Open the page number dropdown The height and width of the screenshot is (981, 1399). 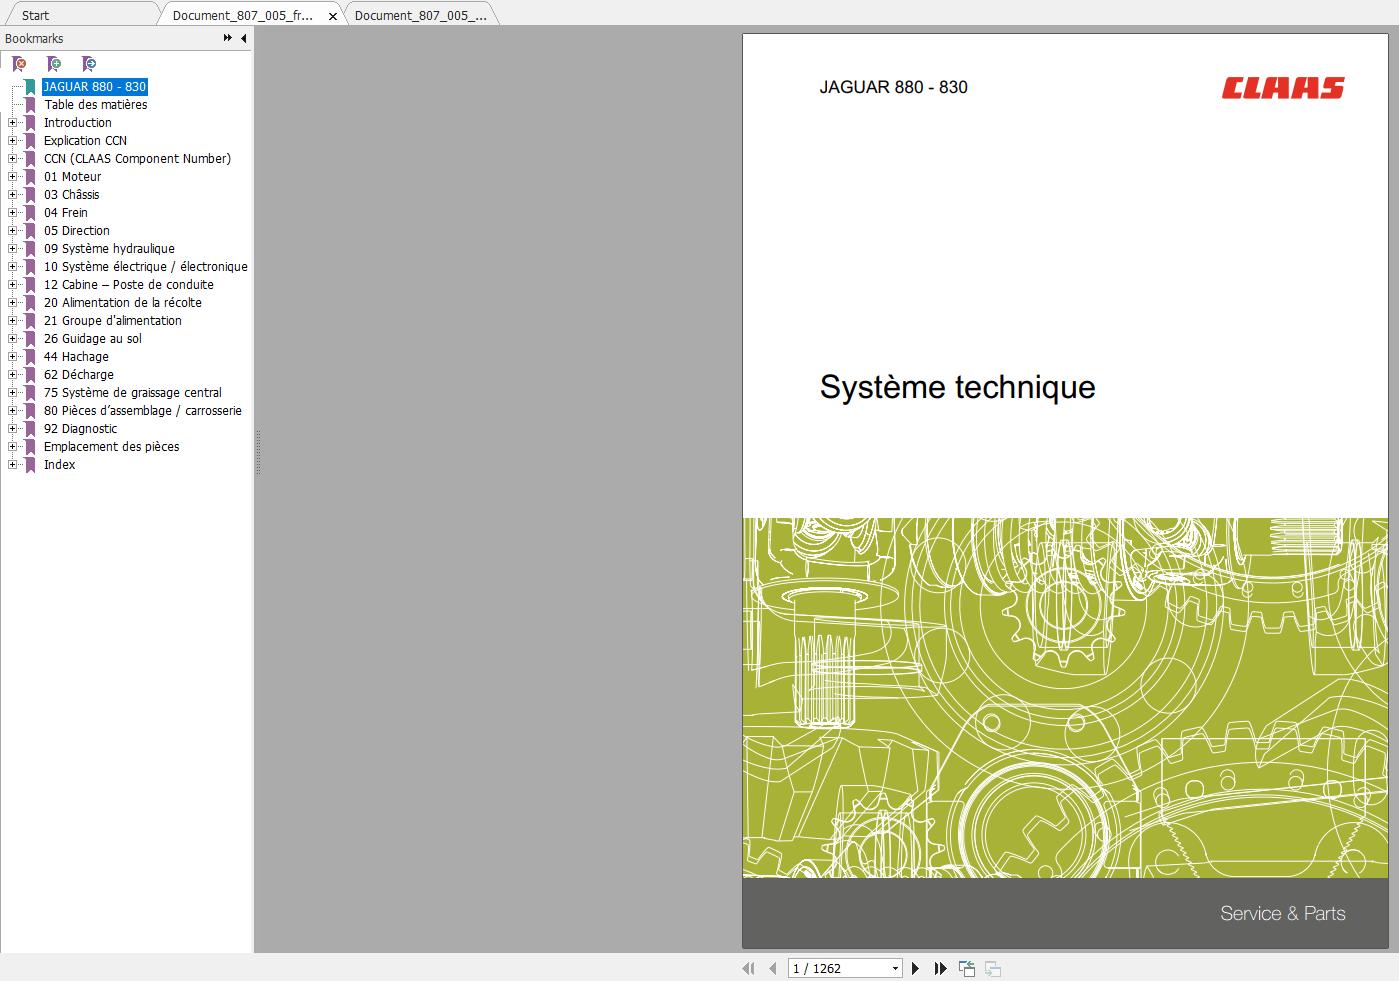pyautogui.click(x=895, y=968)
